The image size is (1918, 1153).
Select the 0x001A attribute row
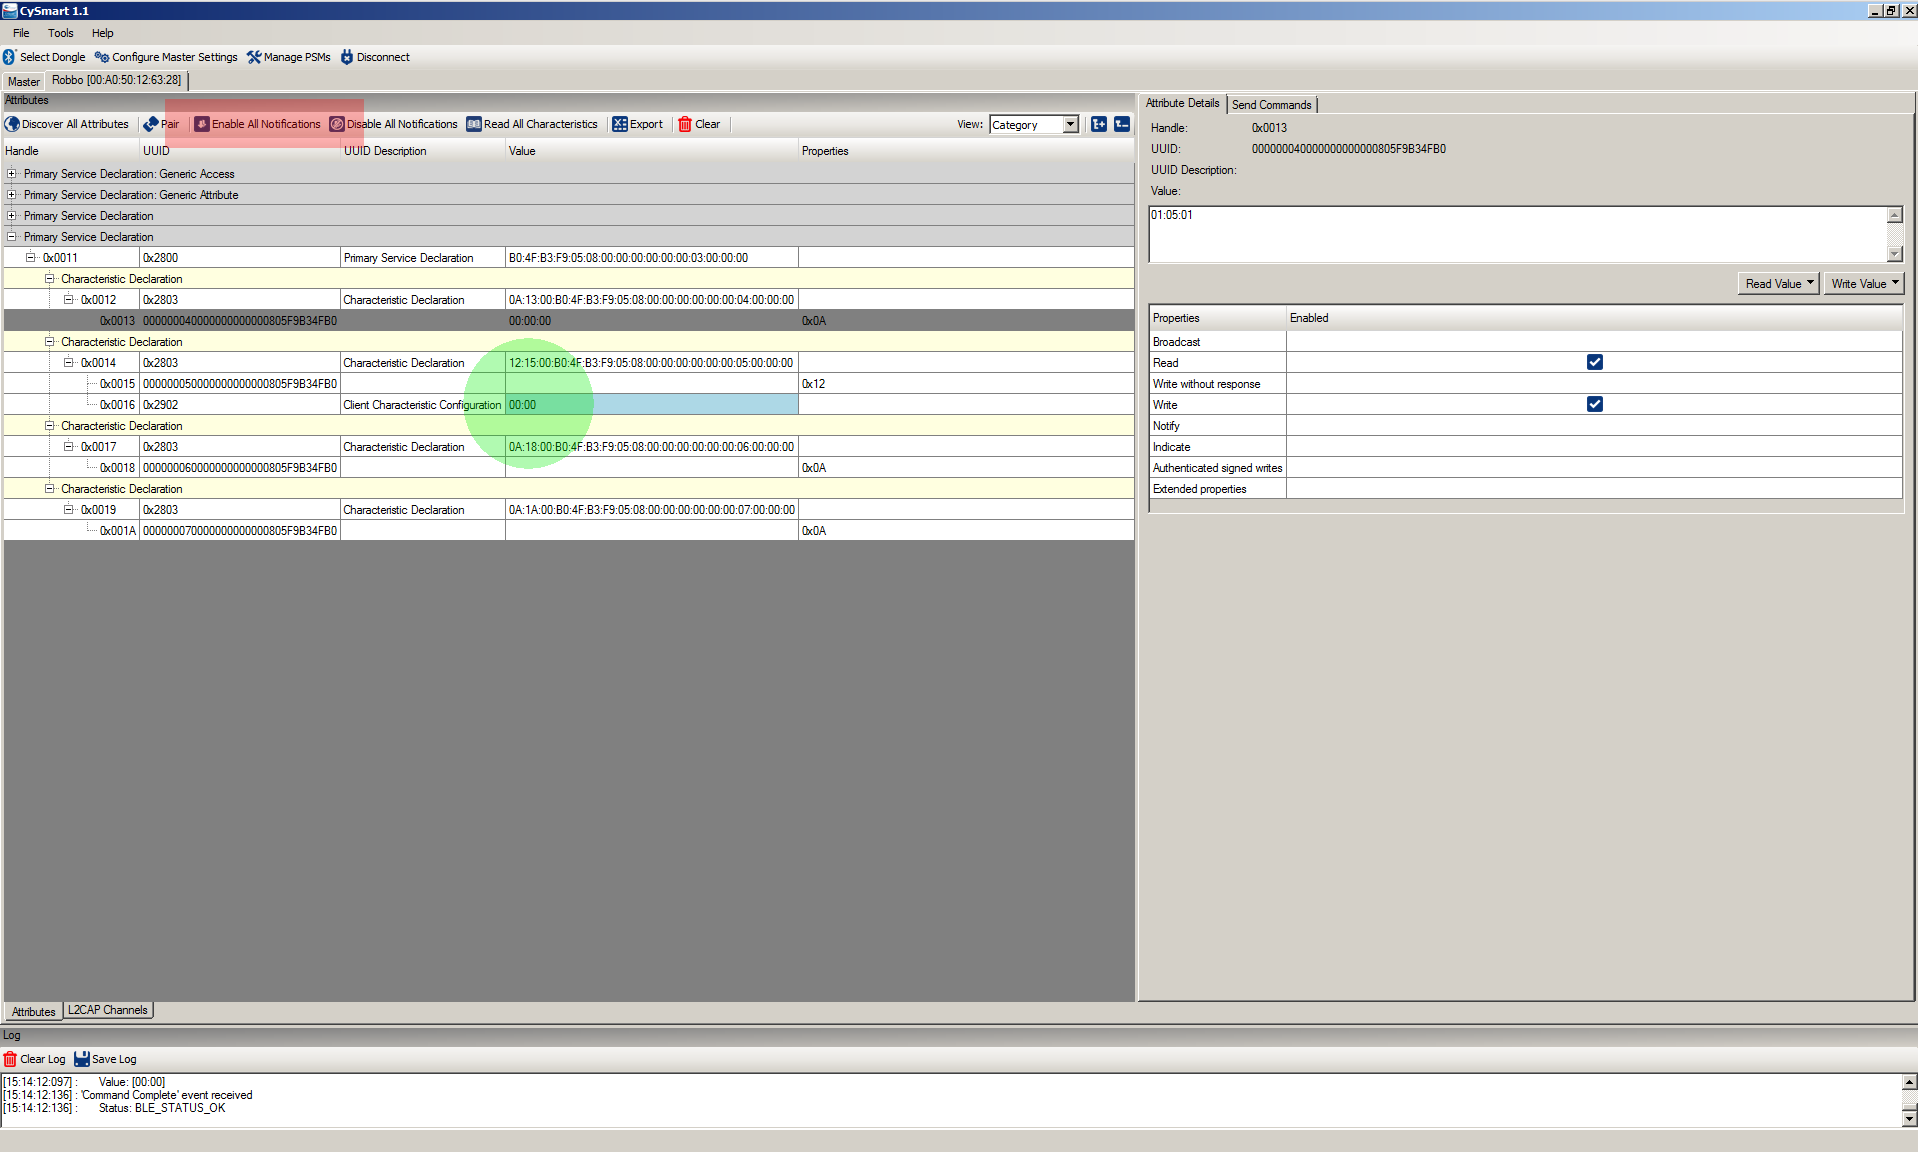tap(568, 530)
